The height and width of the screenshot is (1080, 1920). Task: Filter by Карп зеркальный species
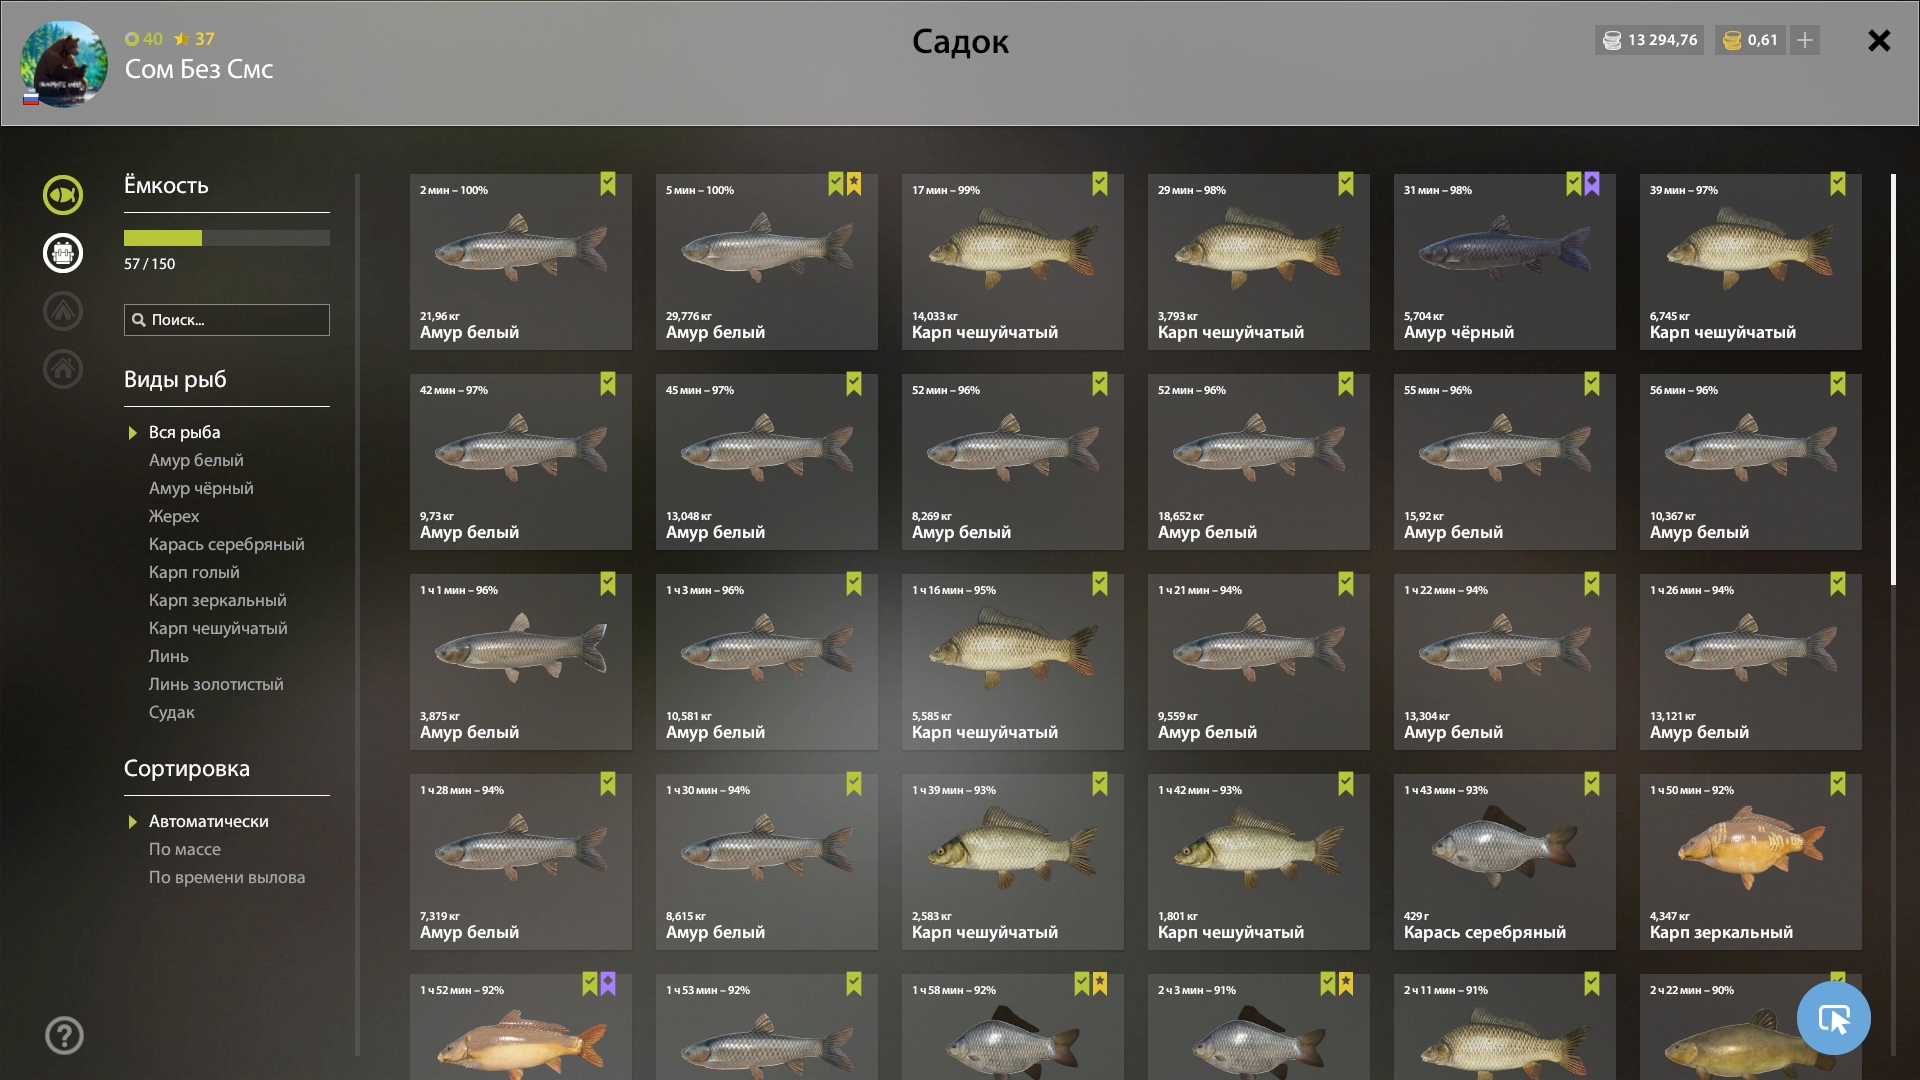coord(218,600)
